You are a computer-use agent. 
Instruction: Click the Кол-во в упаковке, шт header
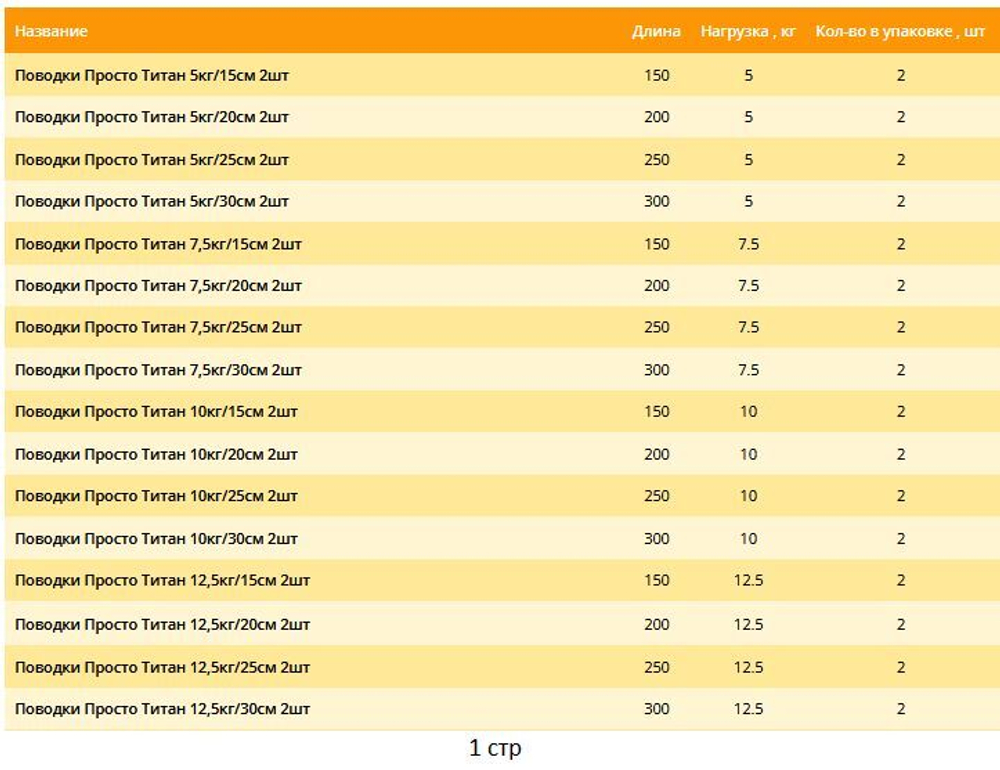coord(901,31)
